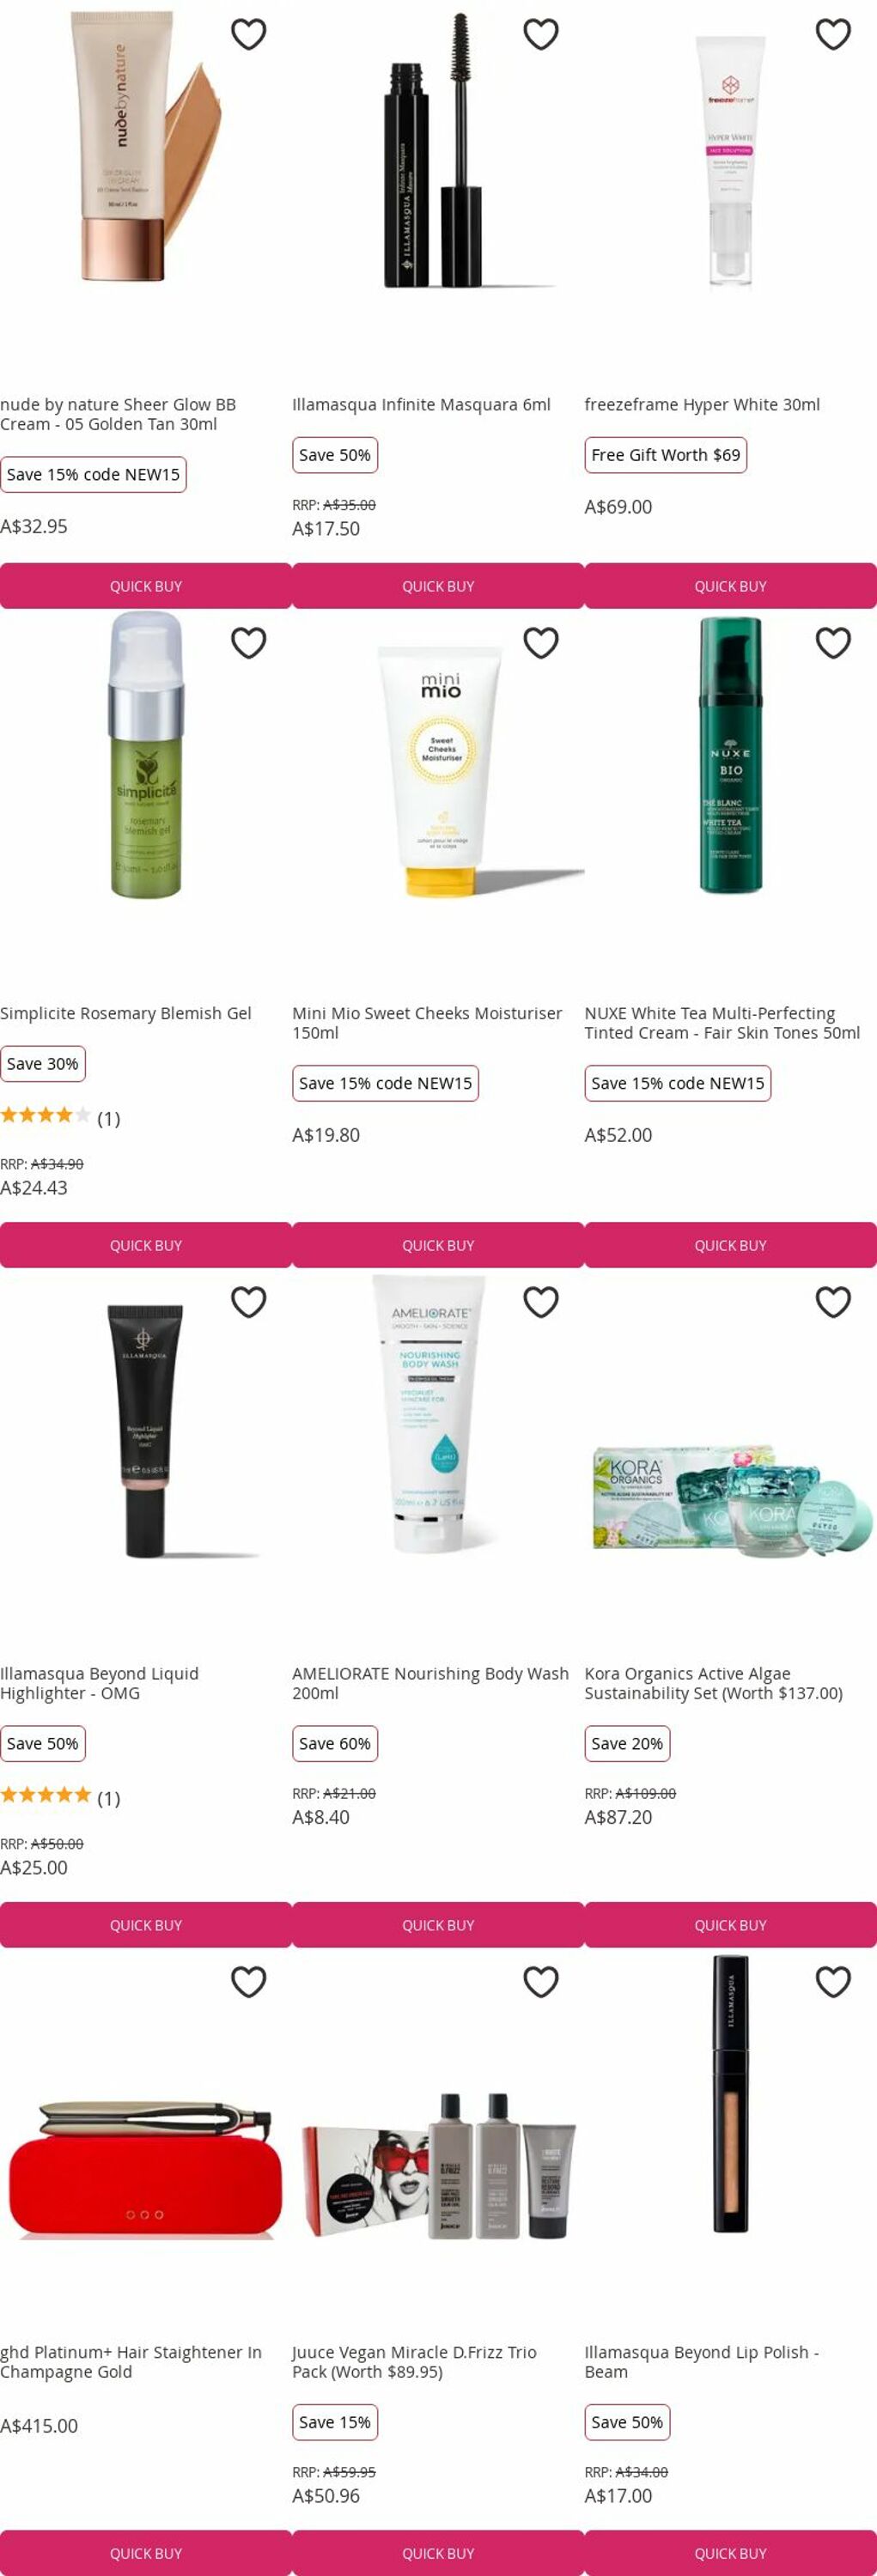Favorite the AMELIORATE Nourishing Body Wash
Screen dimensions: 877x2576
[x=540, y=1302]
